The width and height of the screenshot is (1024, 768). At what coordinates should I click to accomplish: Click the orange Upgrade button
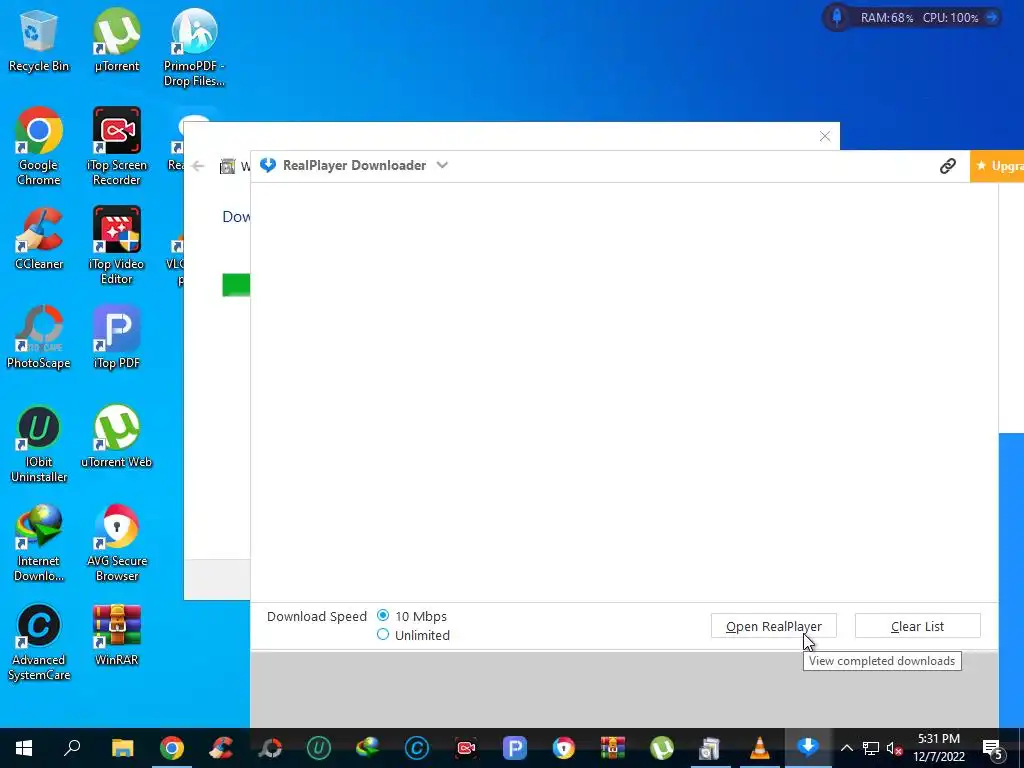[997, 166]
